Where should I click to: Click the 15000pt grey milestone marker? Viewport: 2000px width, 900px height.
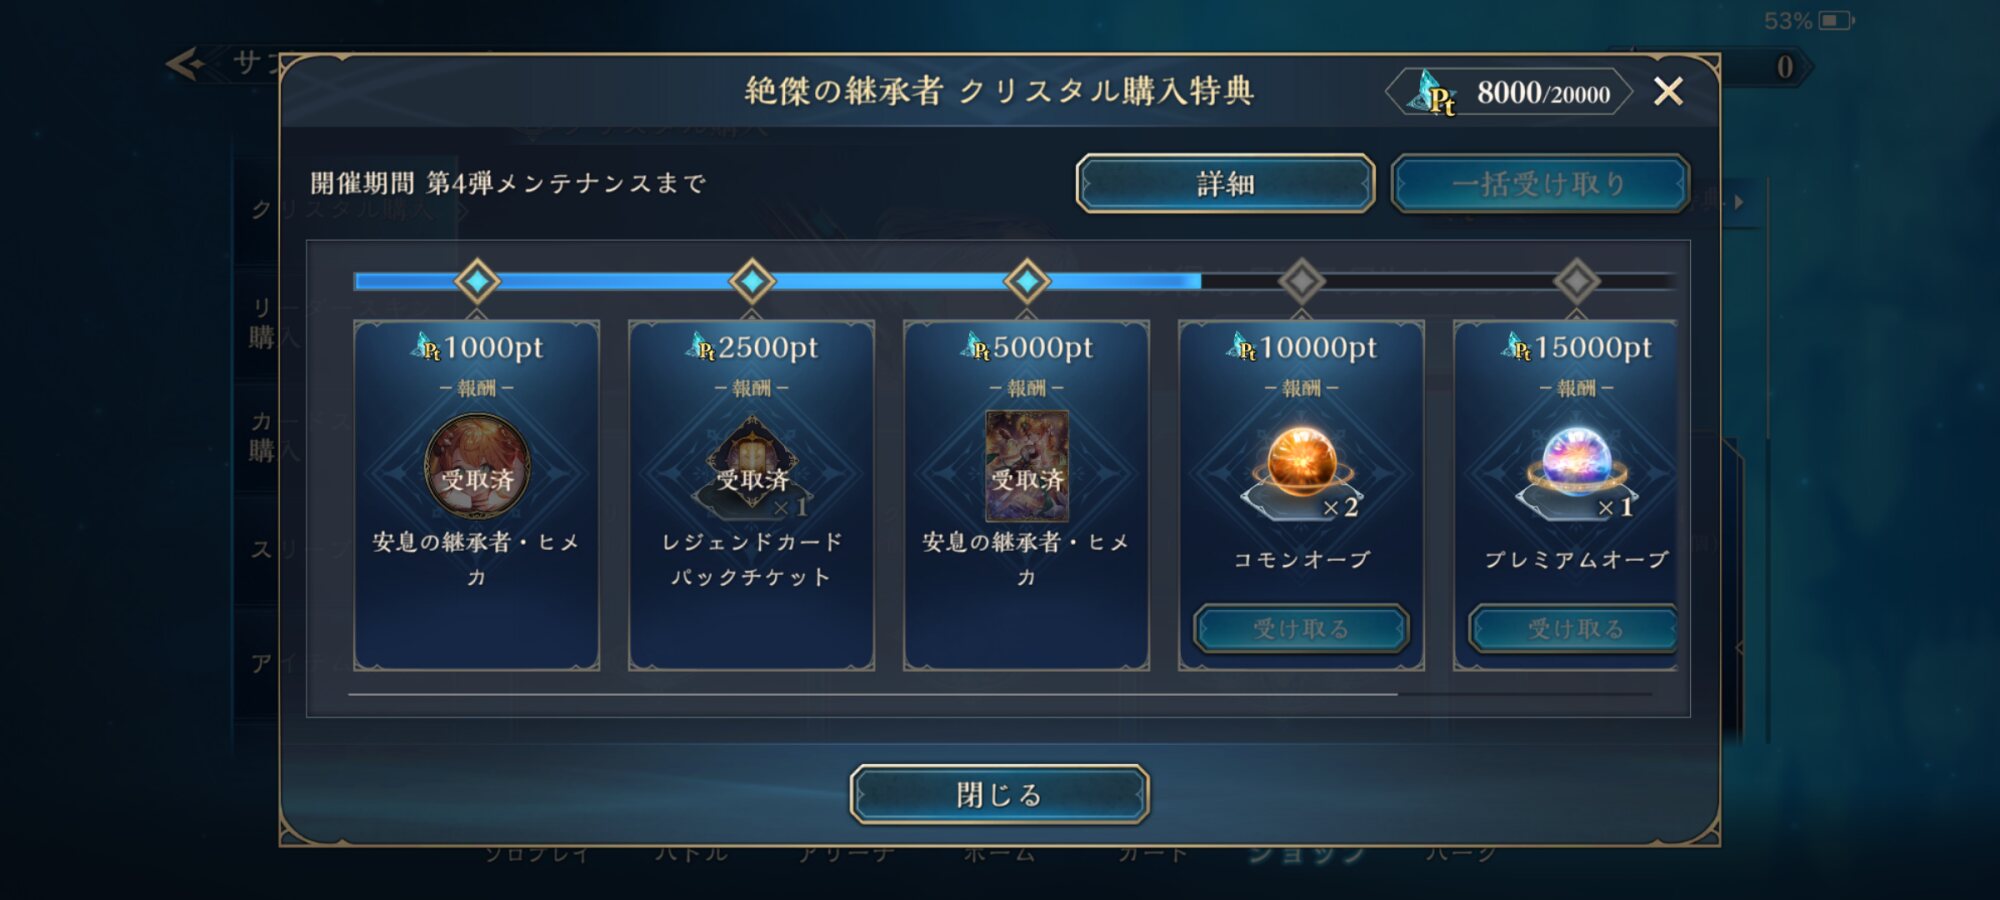coord(1576,281)
